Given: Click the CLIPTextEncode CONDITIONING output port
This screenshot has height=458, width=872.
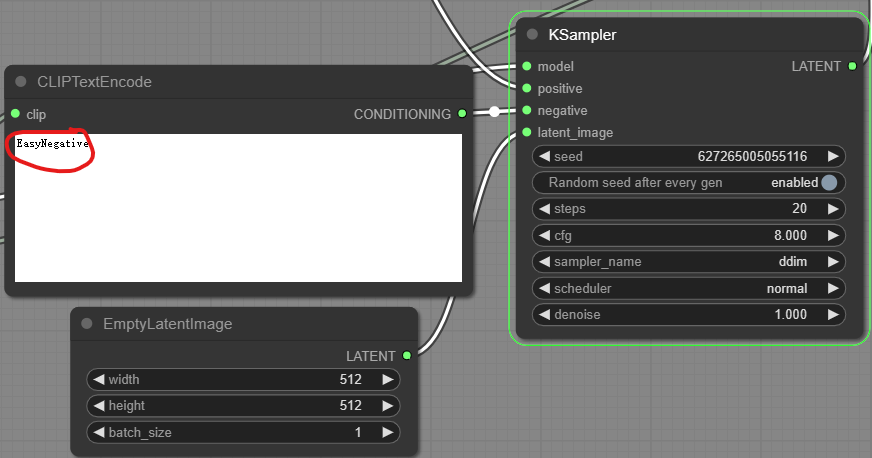Looking at the screenshot, I should pos(462,114).
